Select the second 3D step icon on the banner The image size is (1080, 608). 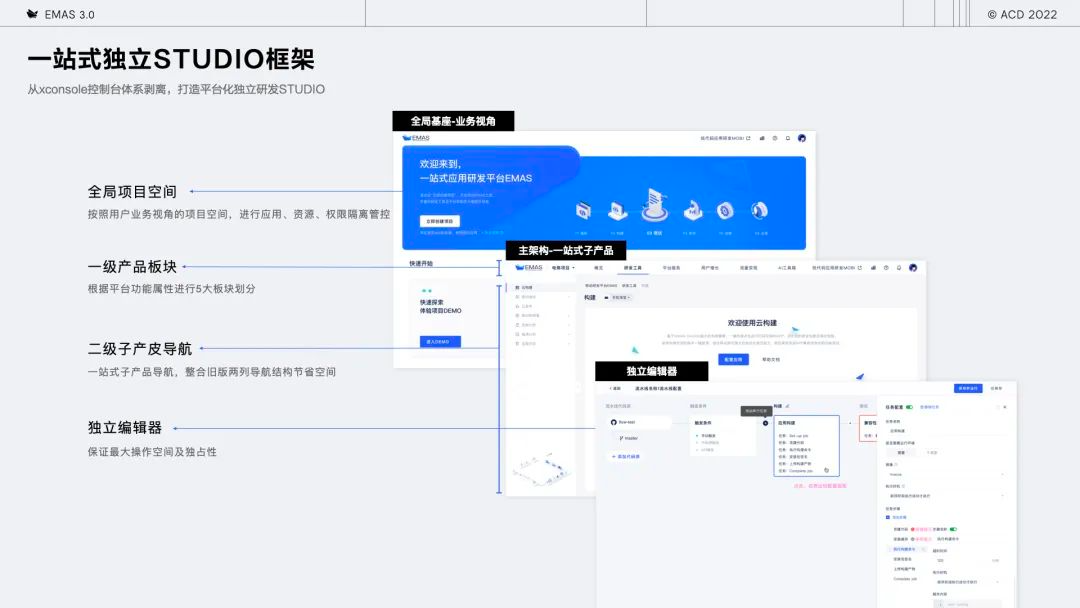617,211
